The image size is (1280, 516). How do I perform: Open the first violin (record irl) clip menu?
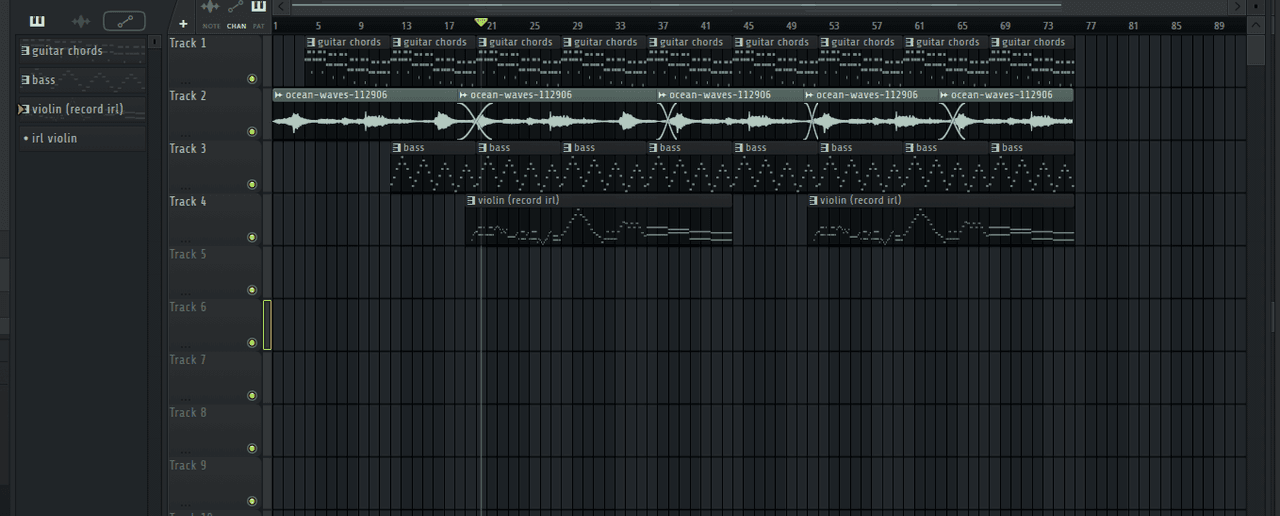point(471,200)
